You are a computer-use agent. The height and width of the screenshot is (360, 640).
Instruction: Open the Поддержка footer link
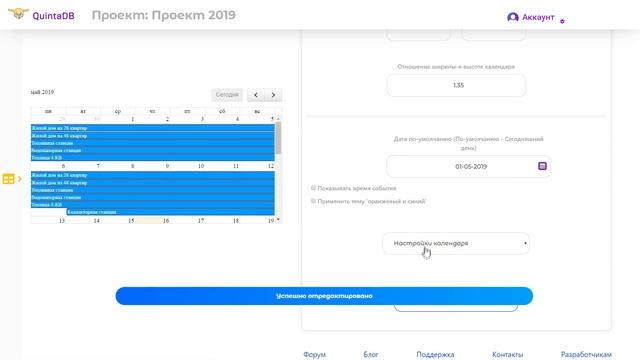[x=435, y=354]
